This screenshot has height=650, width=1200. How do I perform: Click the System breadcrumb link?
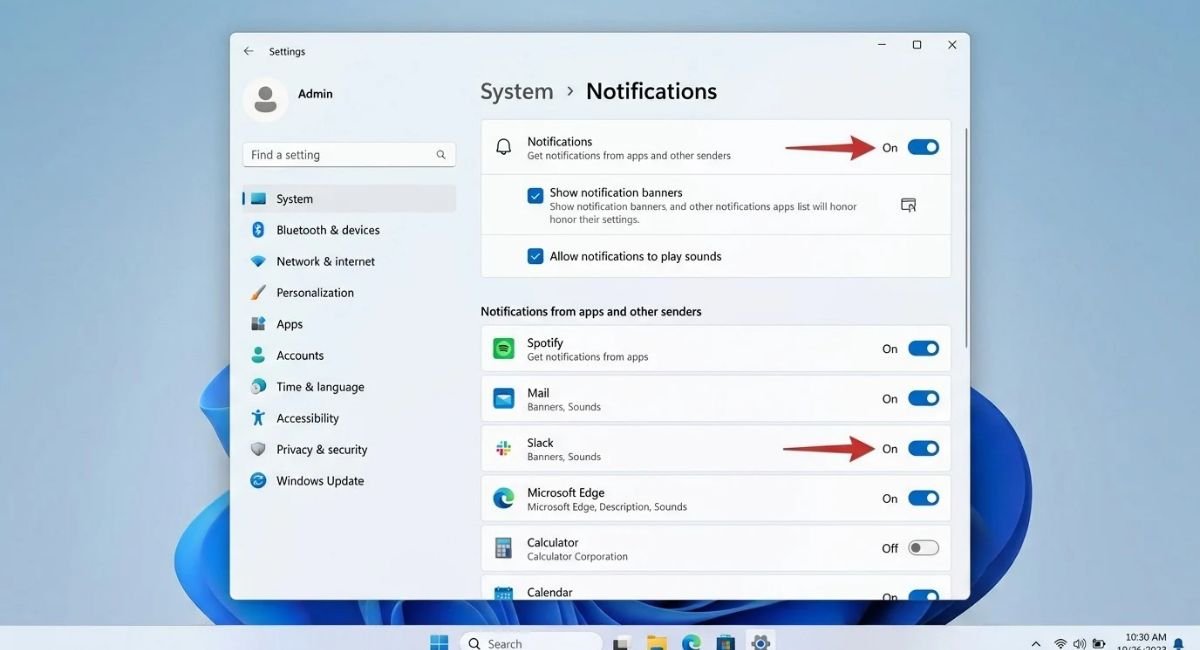coord(516,92)
